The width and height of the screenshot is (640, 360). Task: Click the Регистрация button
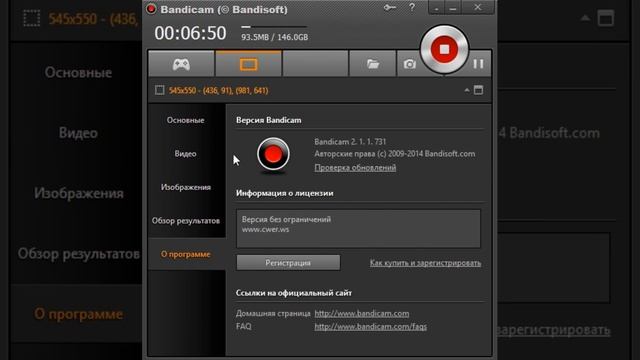click(x=288, y=263)
